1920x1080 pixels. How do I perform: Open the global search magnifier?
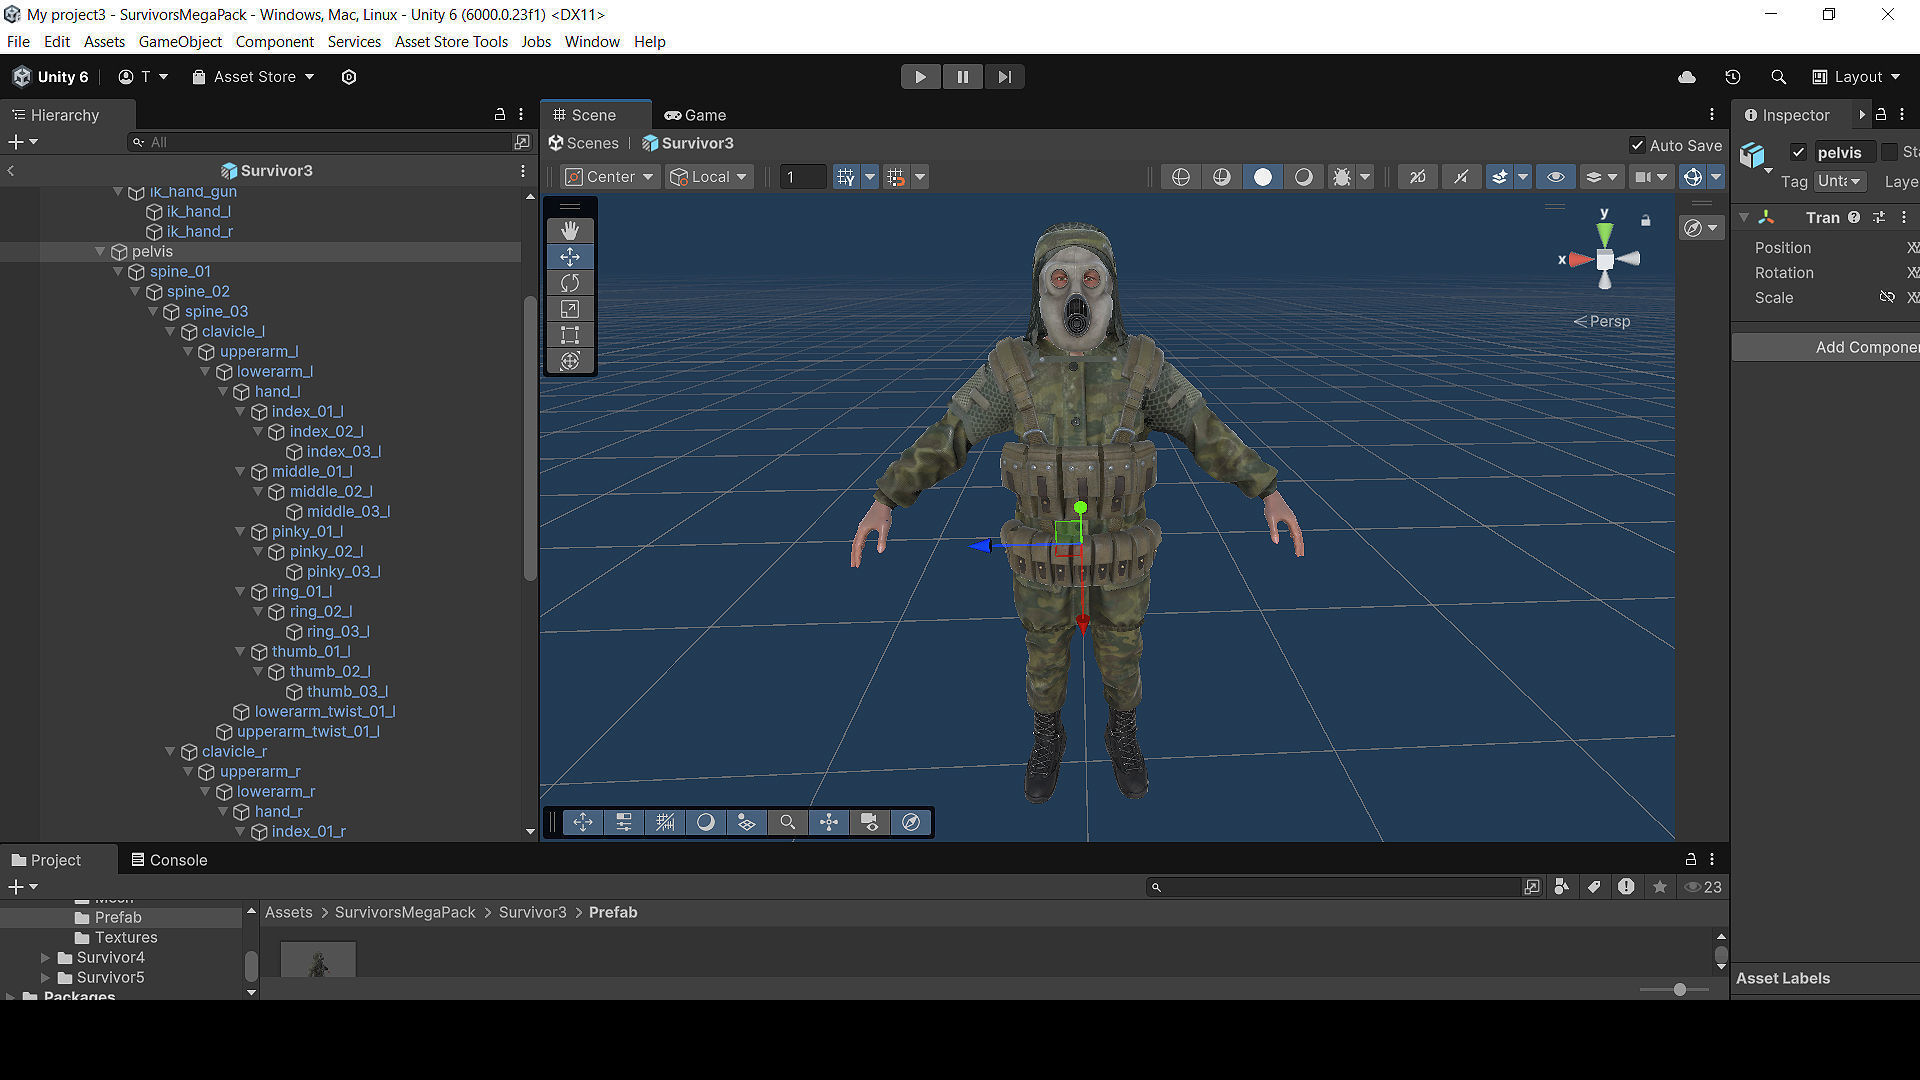[x=1778, y=77]
